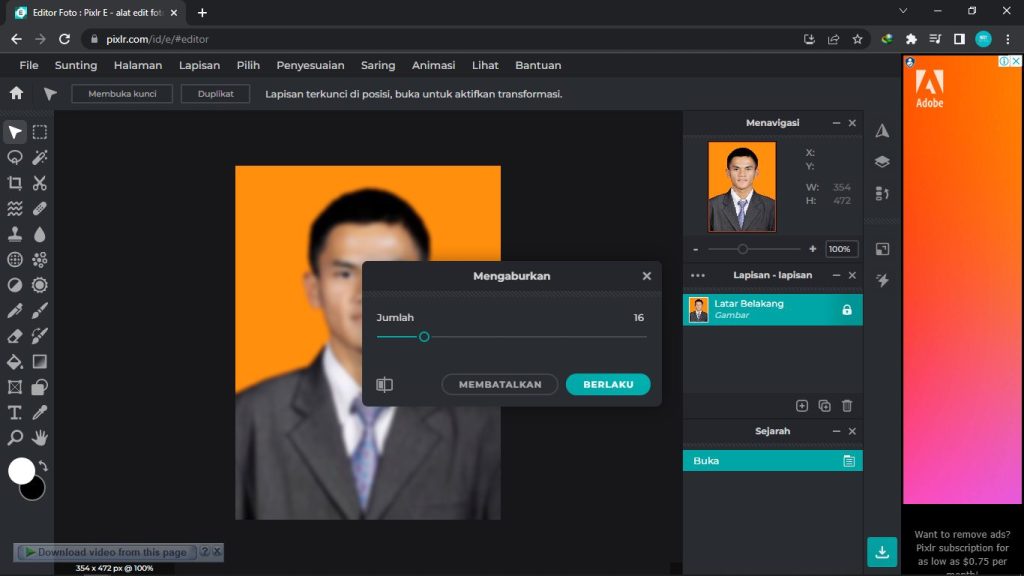
Task: Apply the blur with the BERLAKU button
Action: pos(608,384)
